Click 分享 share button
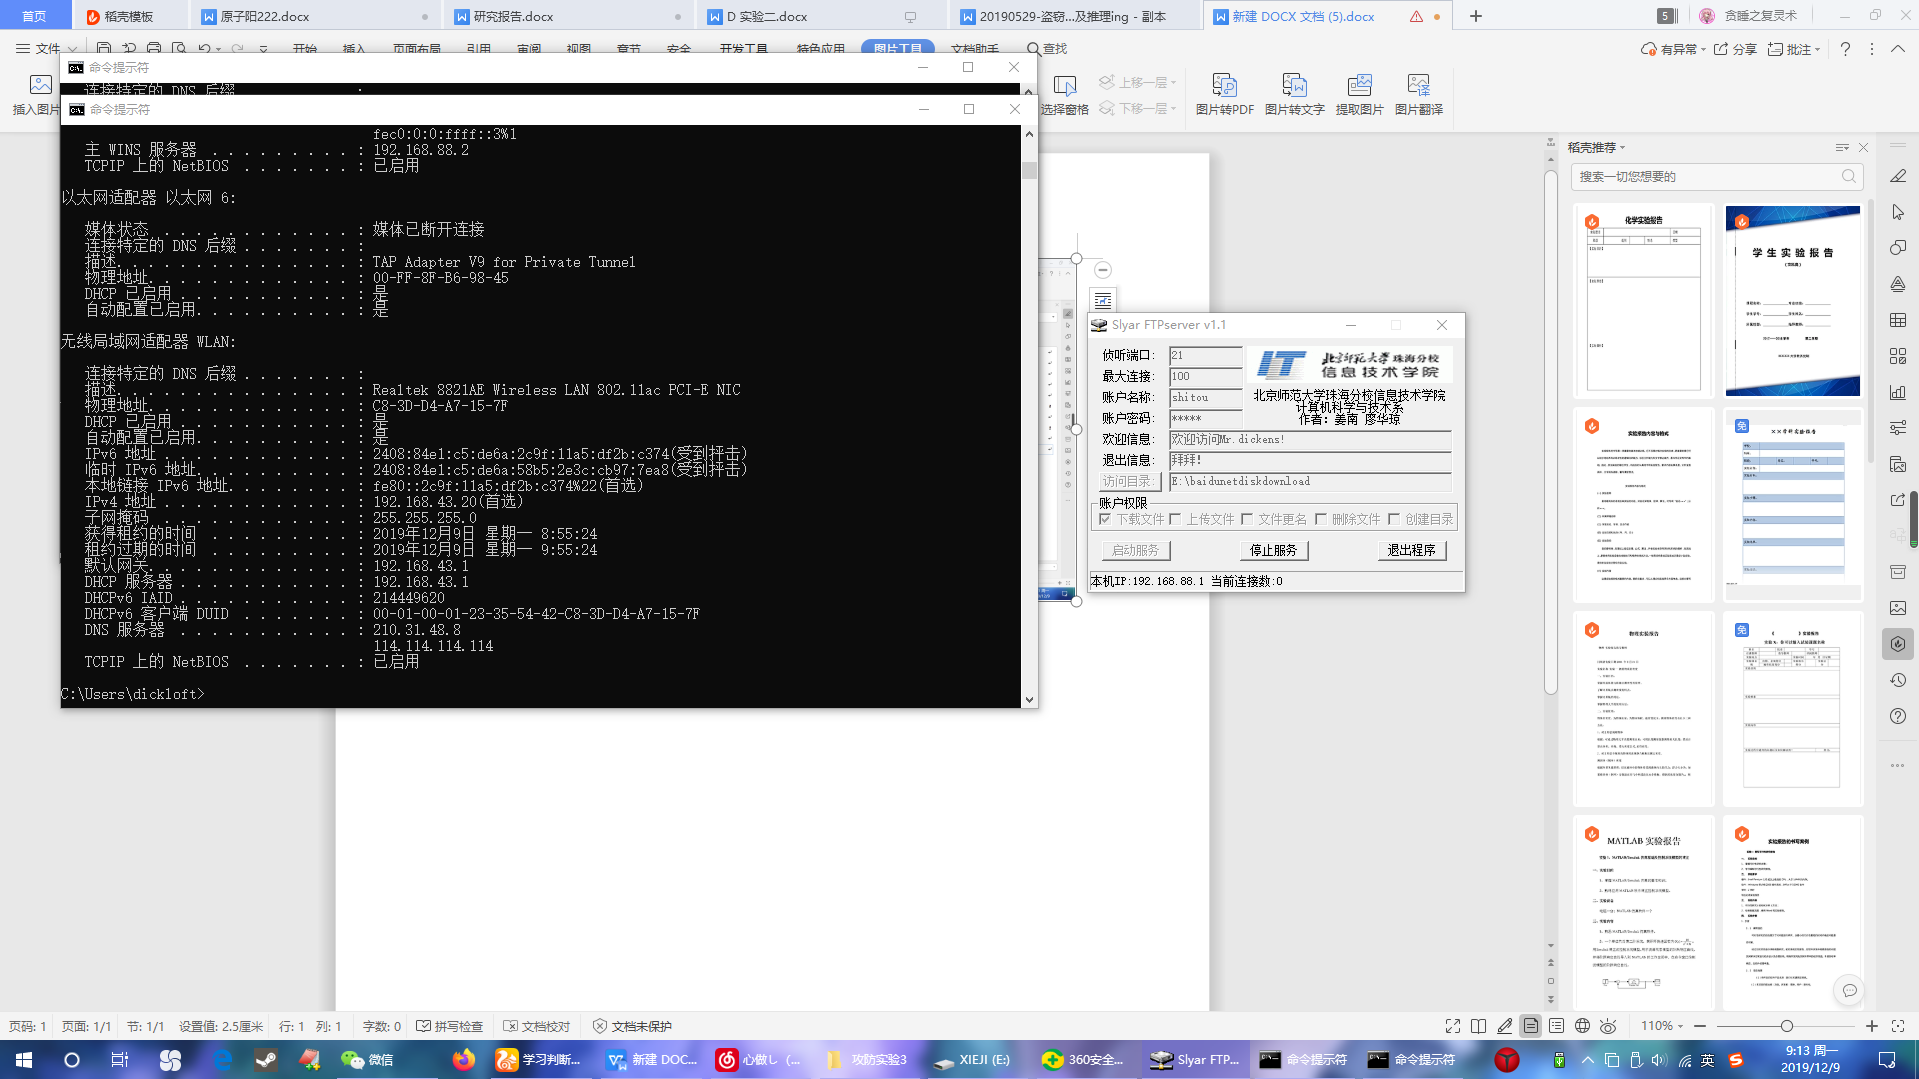1919x1079 pixels. (x=1735, y=48)
